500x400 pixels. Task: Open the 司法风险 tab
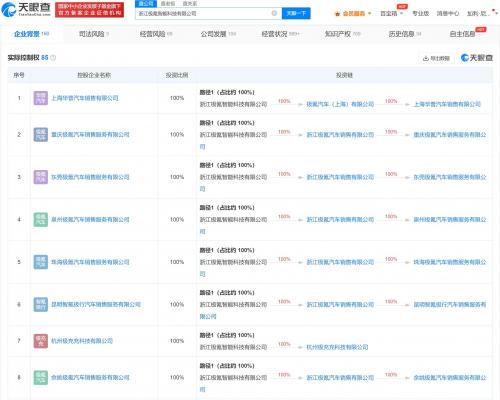(94, 34)
